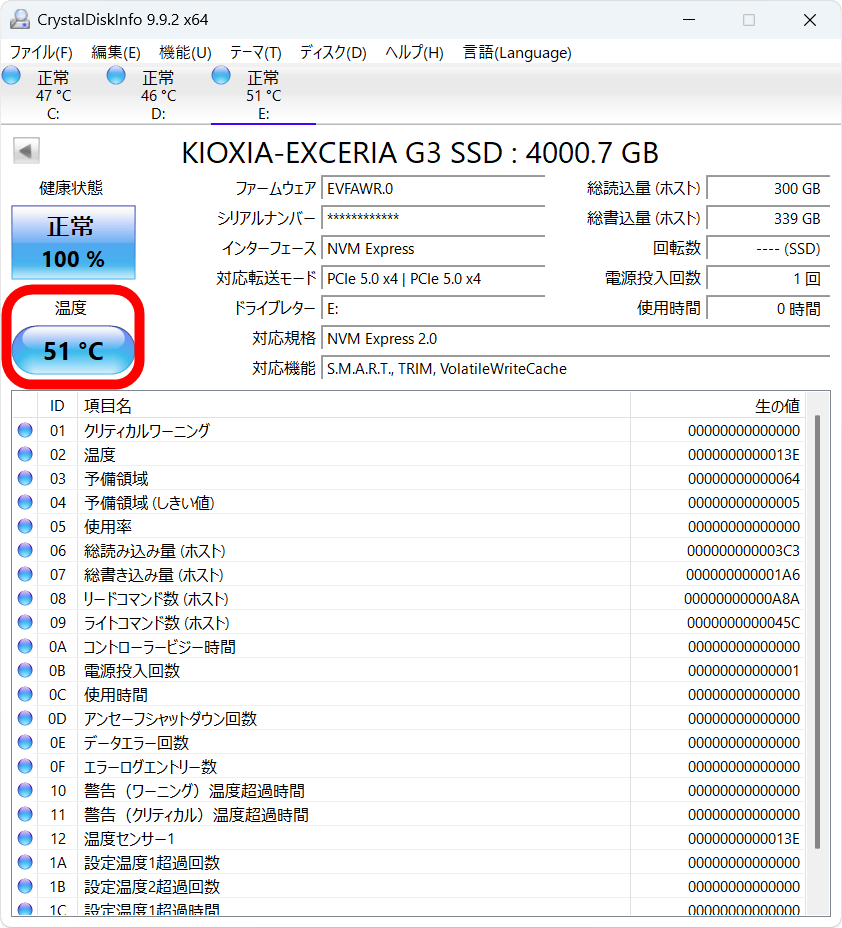Viewport: 842px width, 928px height.
Task: Click the status orb for 総読み込み量 (ホスト) row
Action: pos(25,550)
